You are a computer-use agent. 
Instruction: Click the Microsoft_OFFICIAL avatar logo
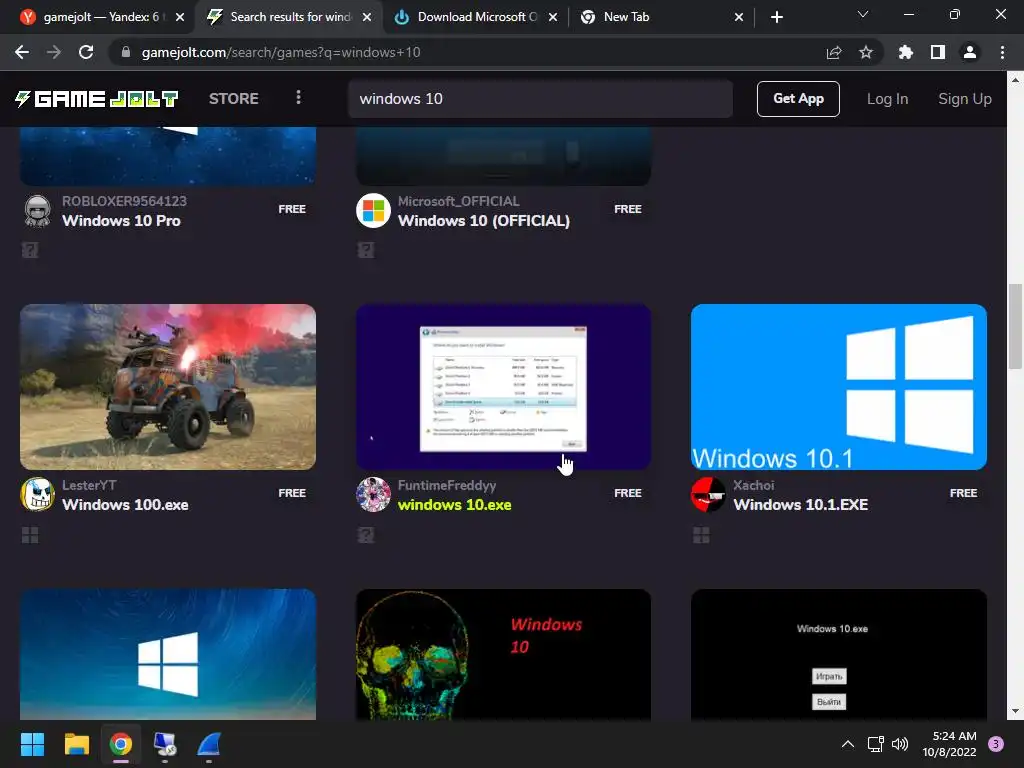(x=373, y=210)
